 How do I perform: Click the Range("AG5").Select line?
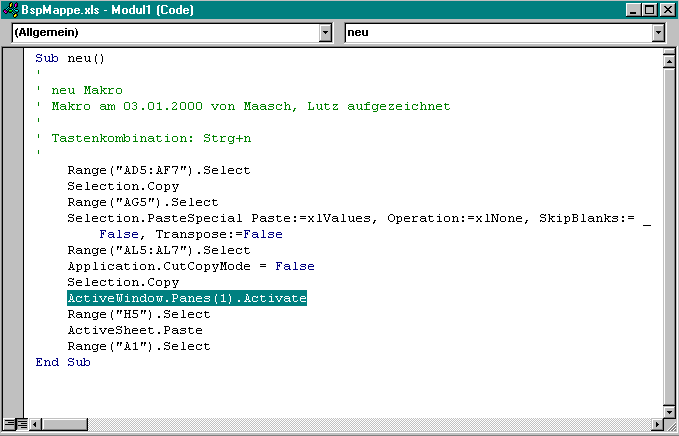point(142,202)
